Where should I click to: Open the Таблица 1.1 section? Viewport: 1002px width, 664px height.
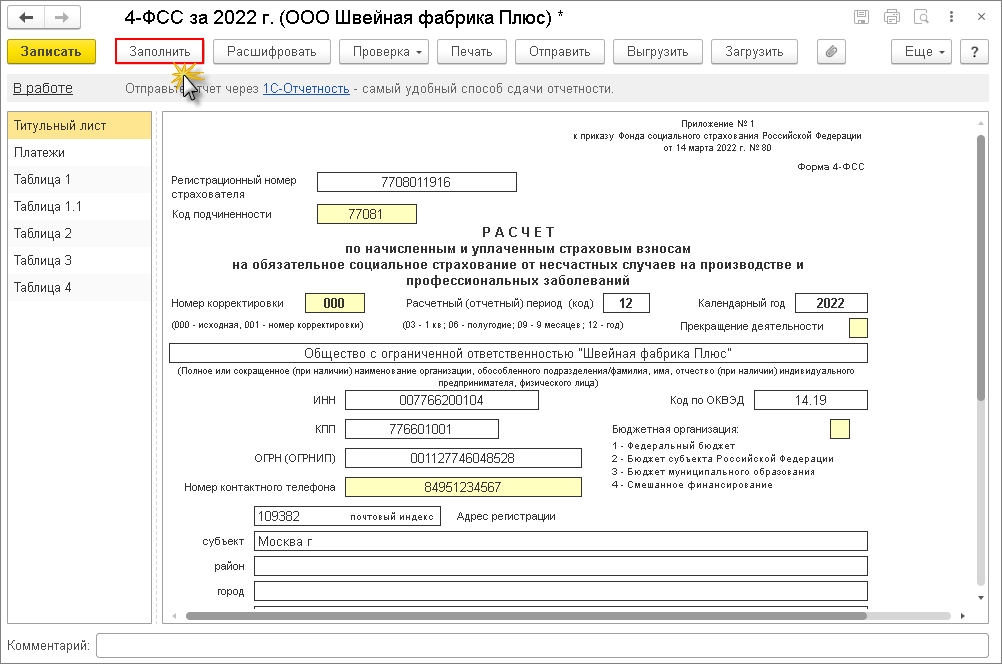pos(79,206)
